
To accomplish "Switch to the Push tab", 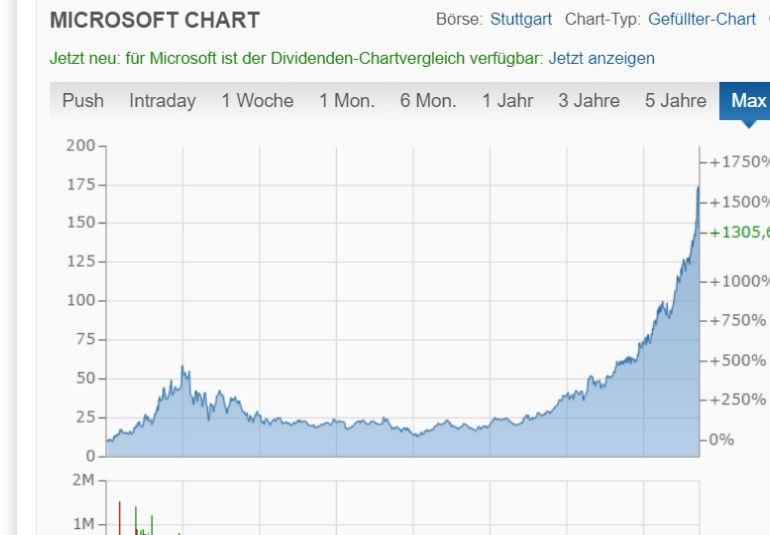I will click(x=83, y=101).
